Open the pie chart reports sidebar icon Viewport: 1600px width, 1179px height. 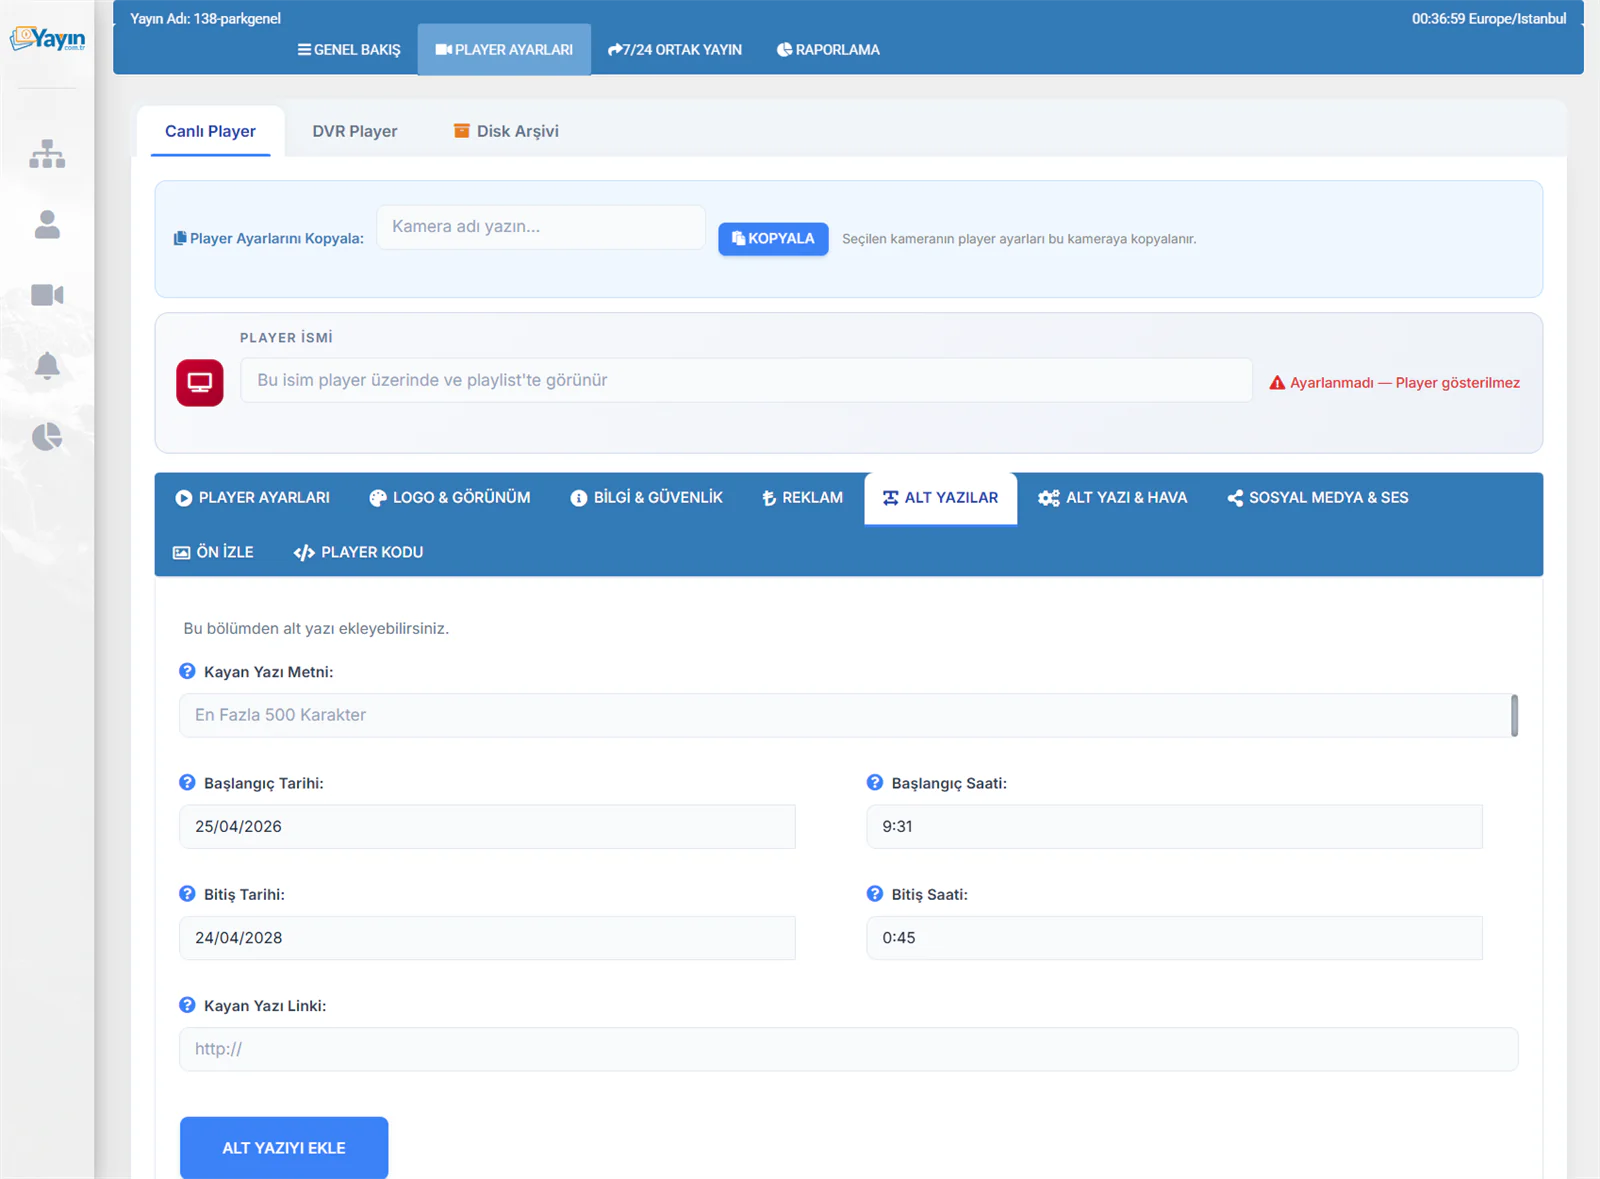[x=47, y=437]
